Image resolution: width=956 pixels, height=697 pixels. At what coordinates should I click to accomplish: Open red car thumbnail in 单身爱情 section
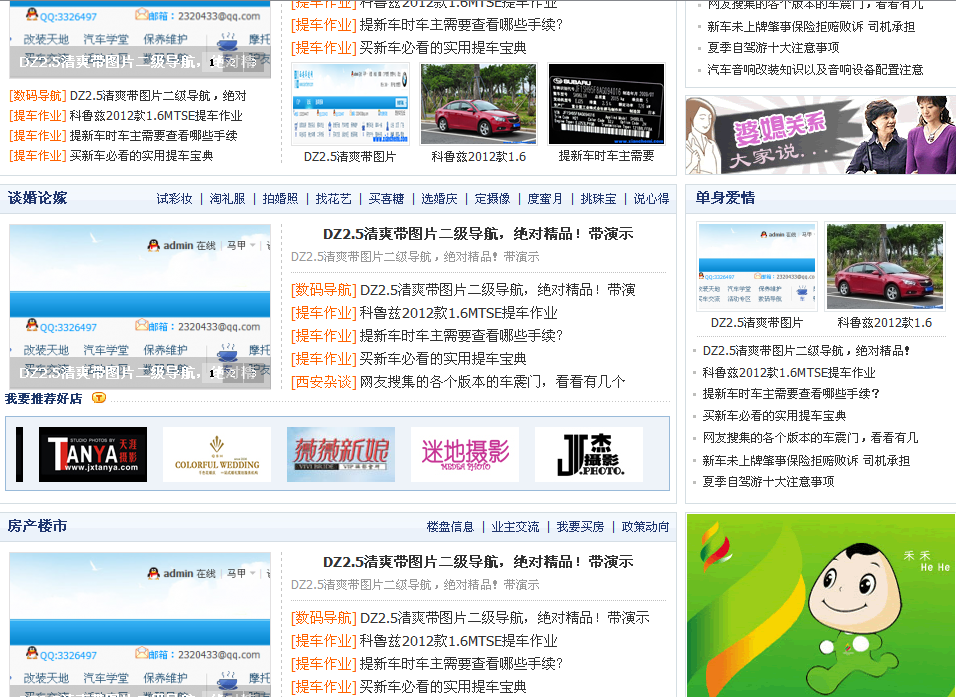(885, 266)
